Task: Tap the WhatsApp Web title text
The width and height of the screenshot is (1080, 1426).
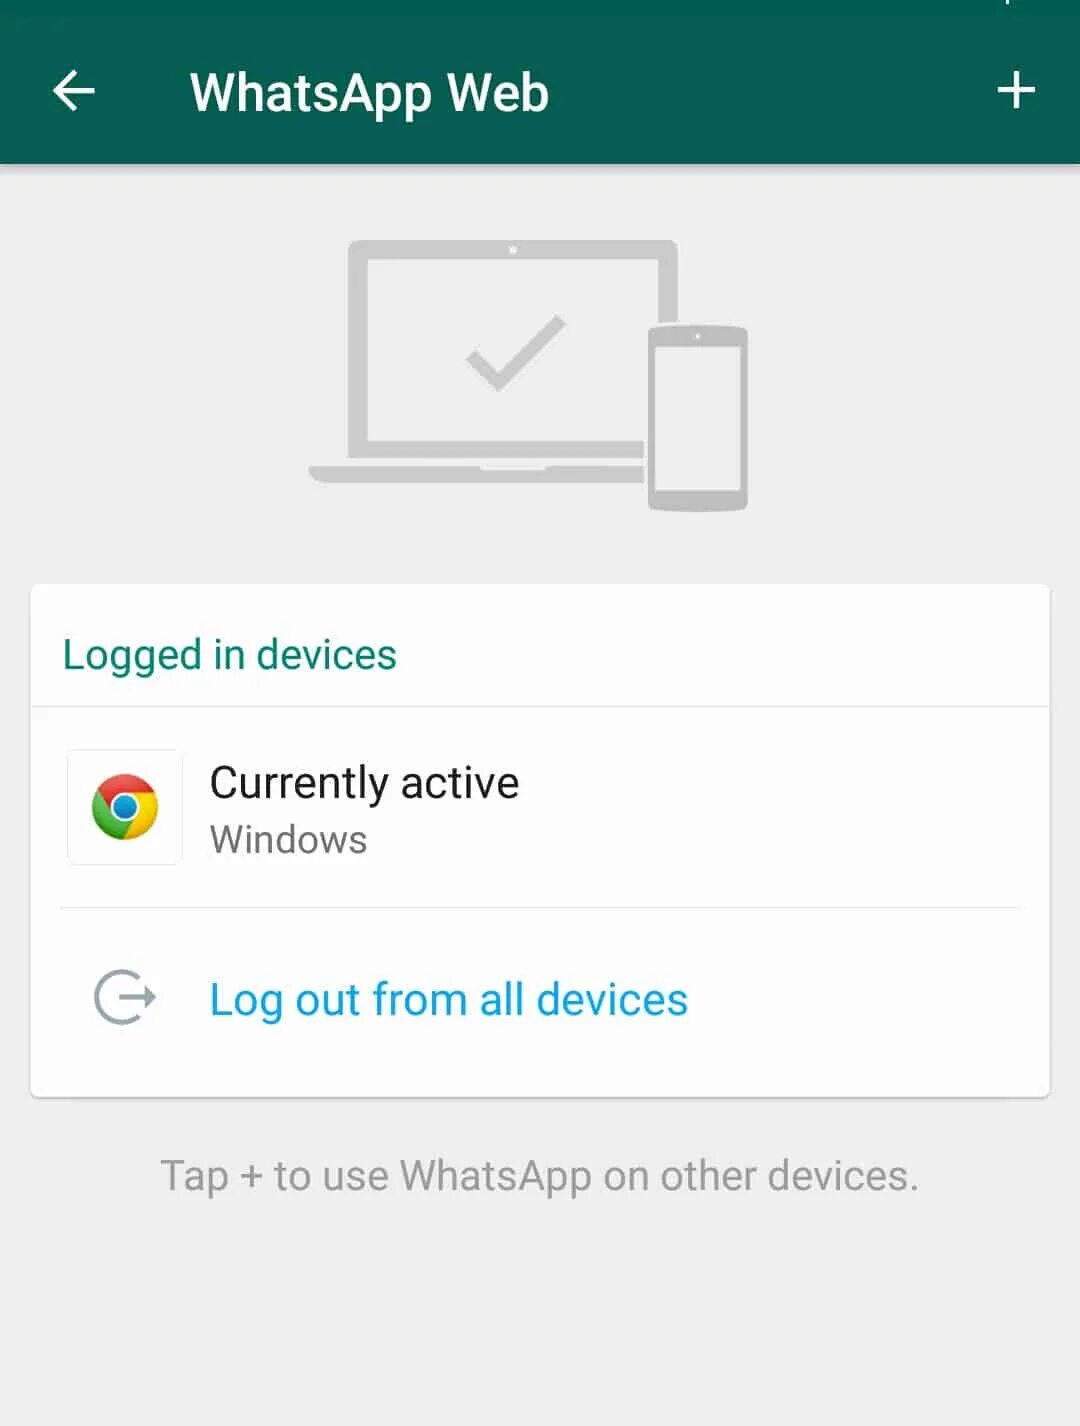Action: click(369, 93)
